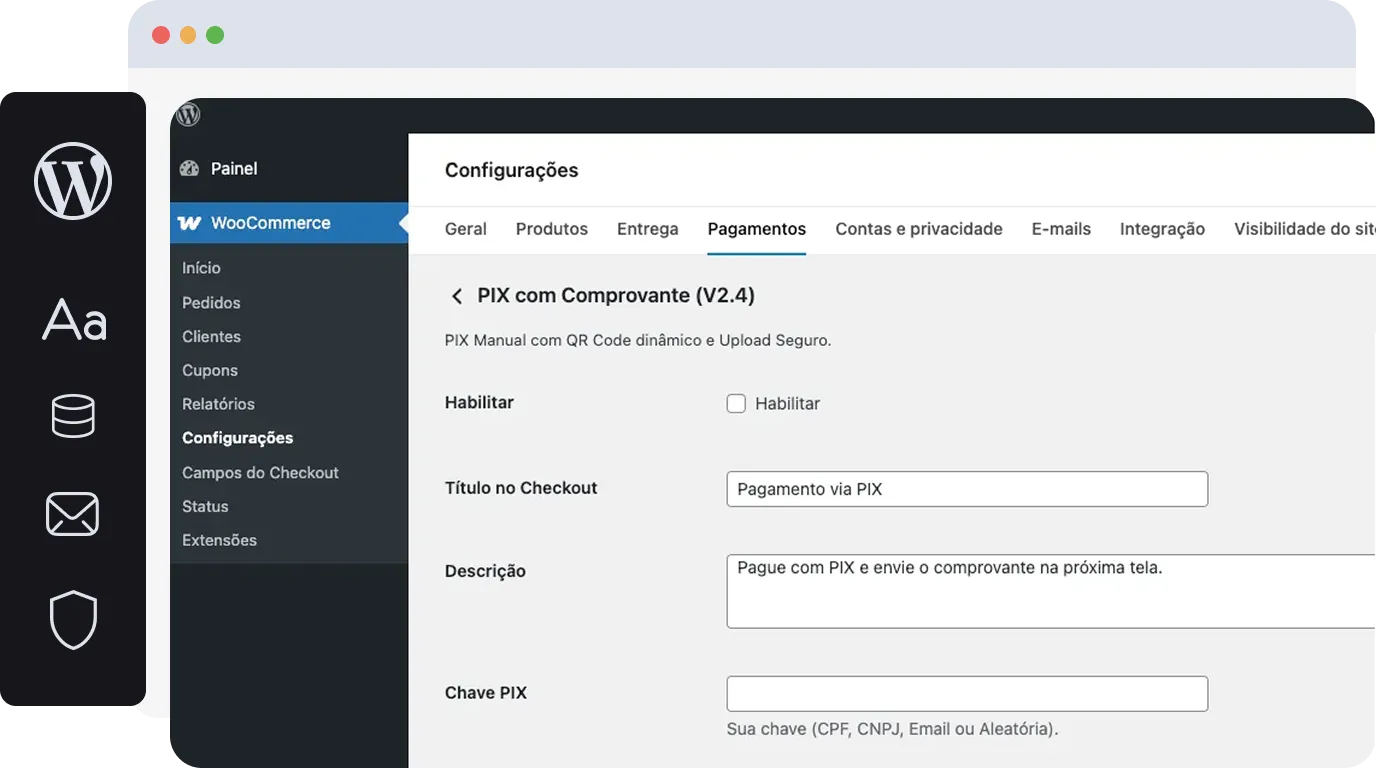The height and width of the screenshot is (768, 1376).
Task: Open the database cylinder icon
Action: point(73,416)
